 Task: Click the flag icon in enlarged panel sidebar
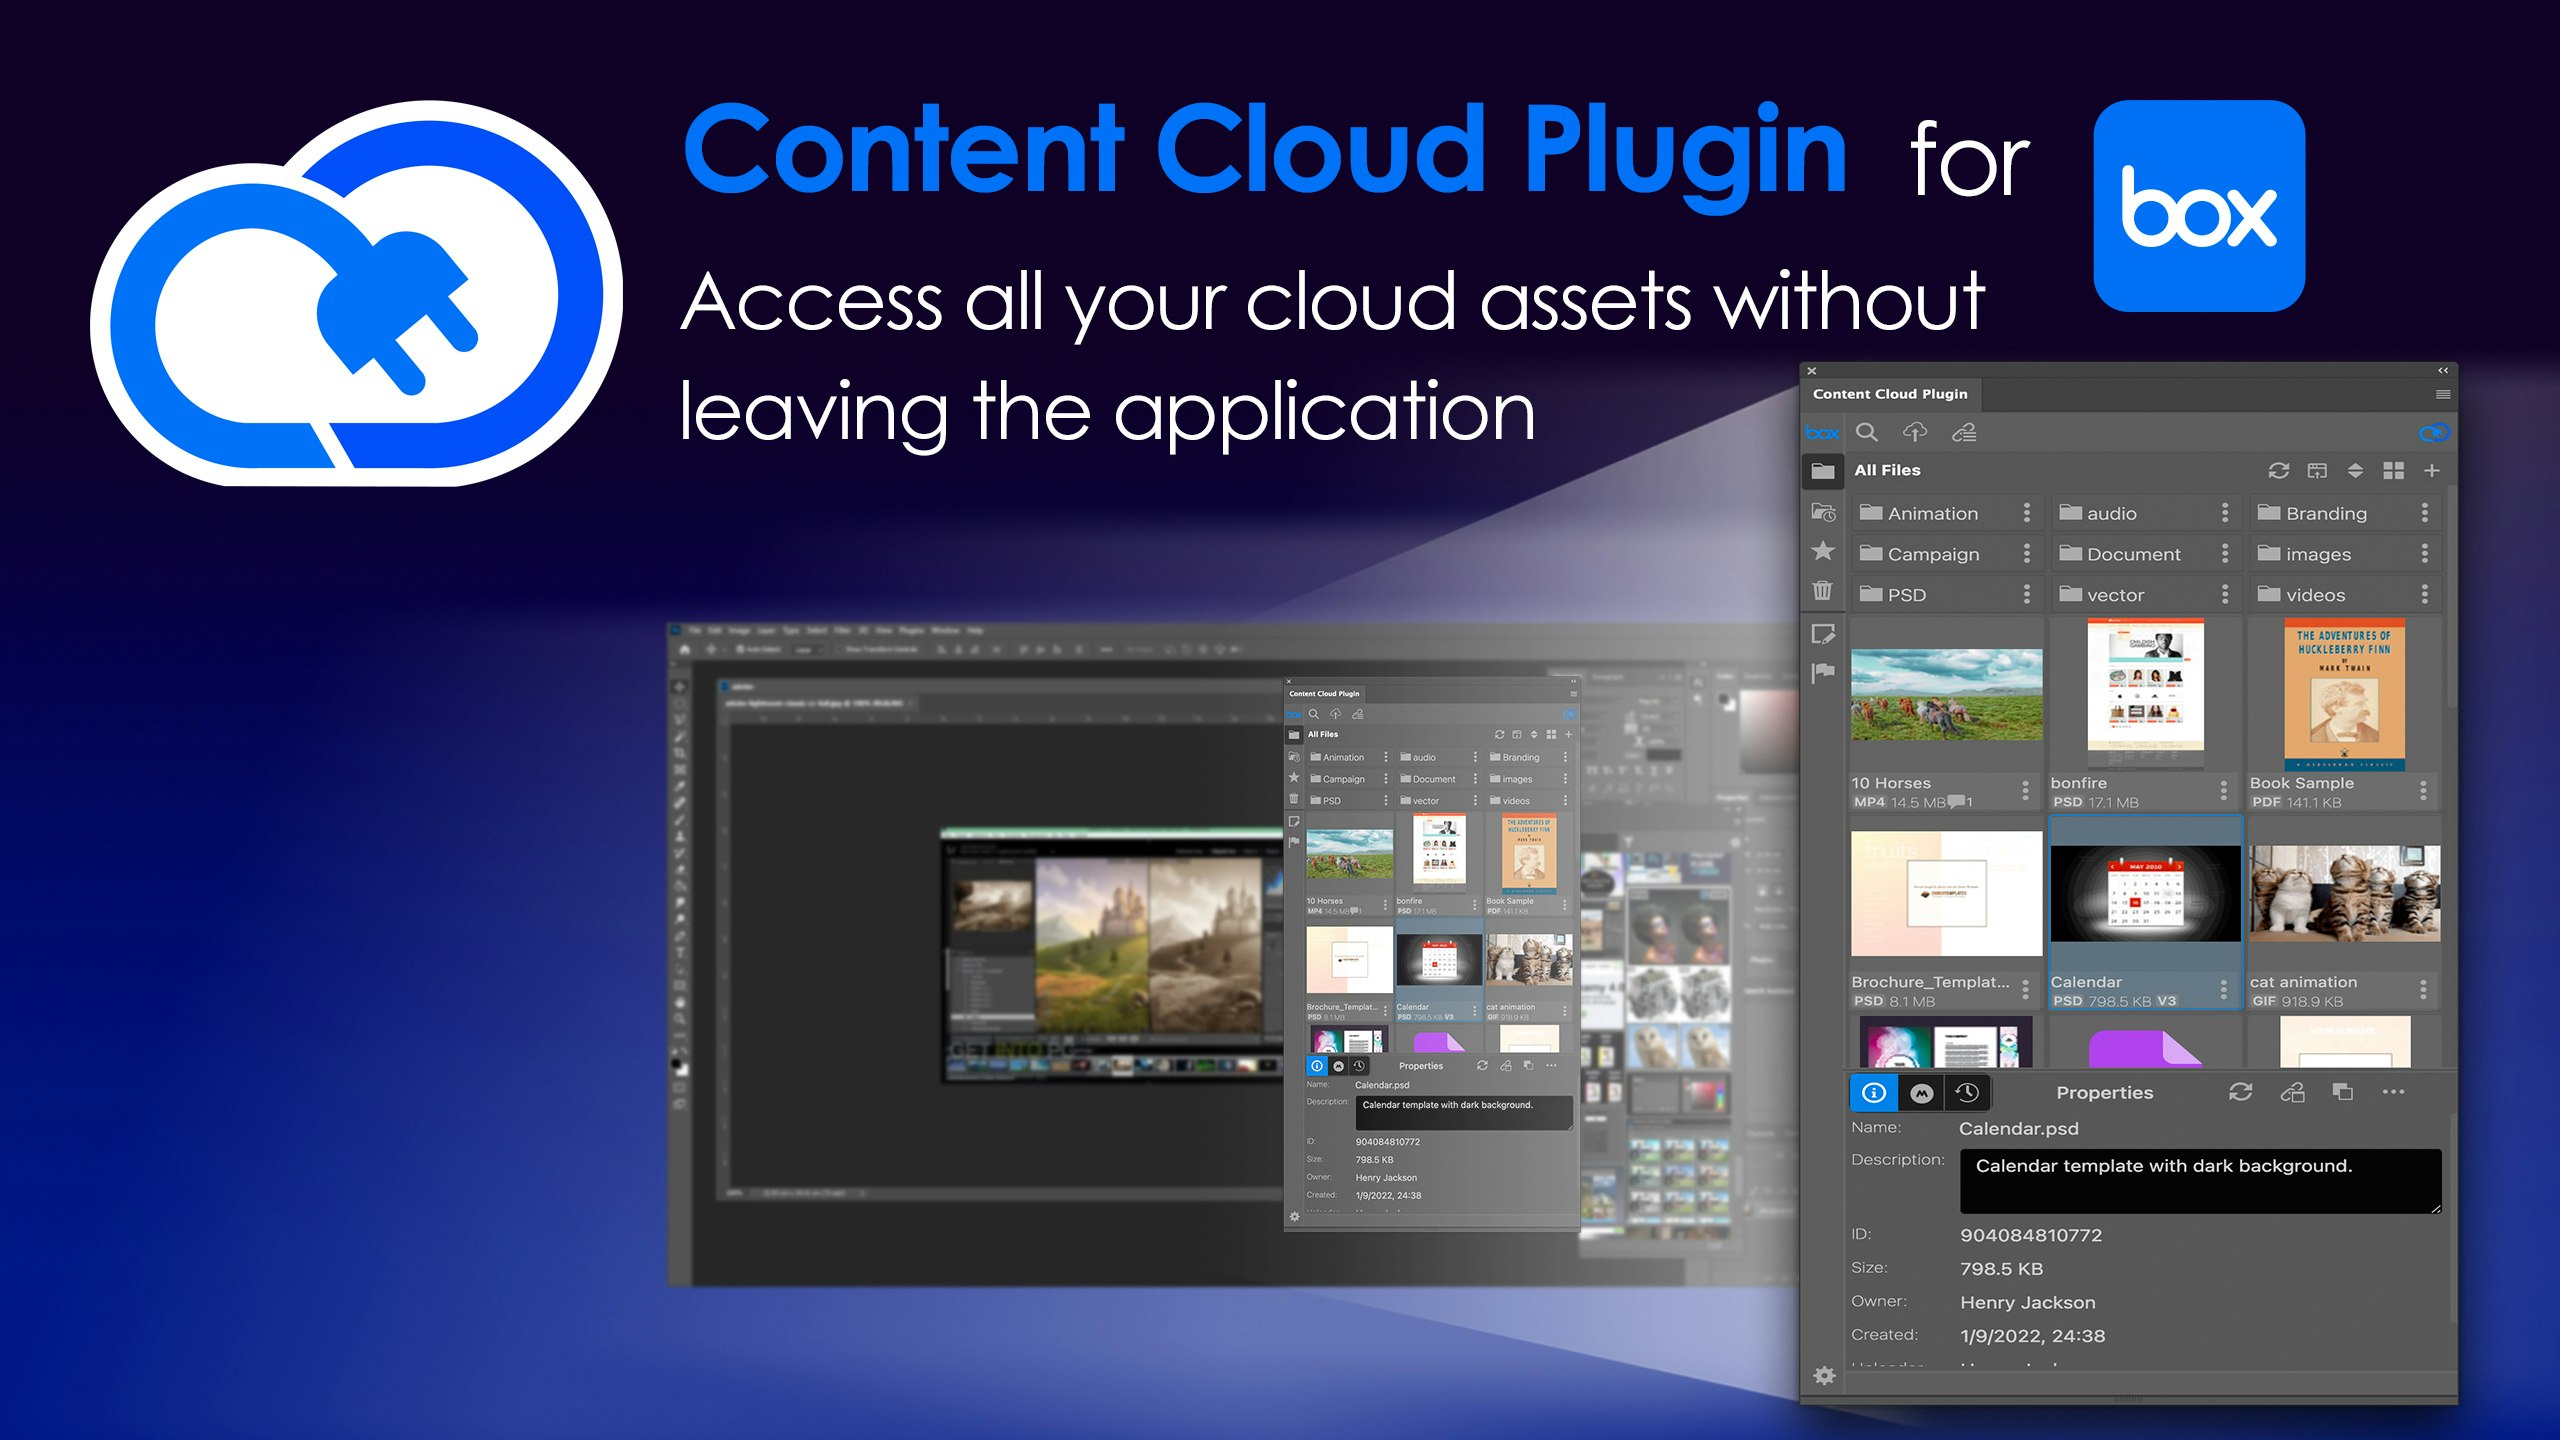1823,673
